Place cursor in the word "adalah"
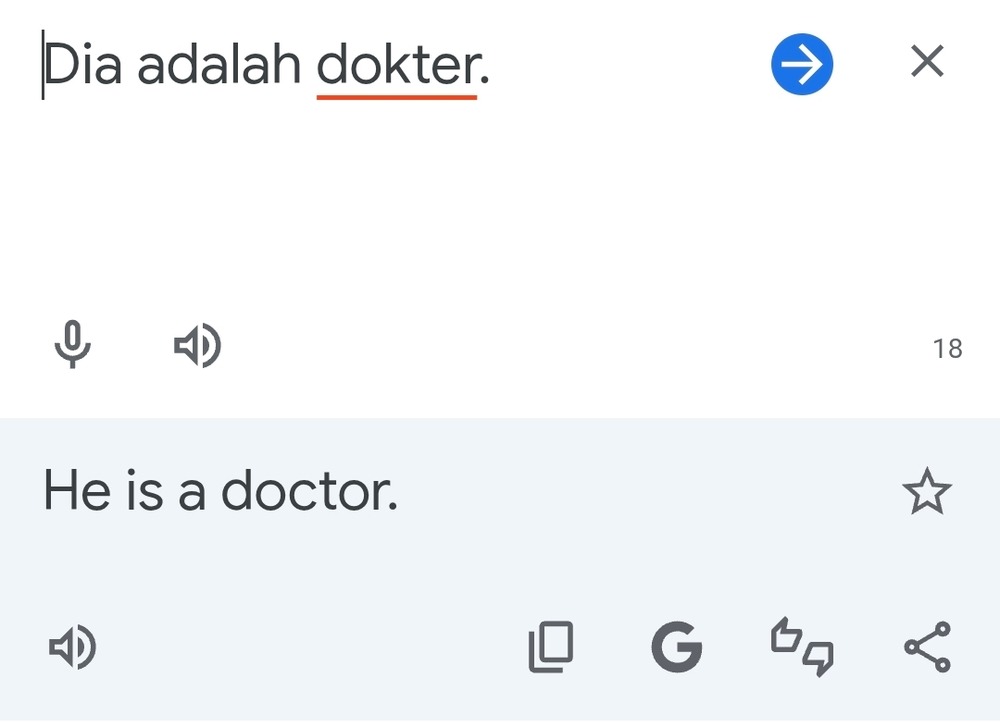This screenshot has width=1000, height=727. pyautogui.click(x=218, y=66)
